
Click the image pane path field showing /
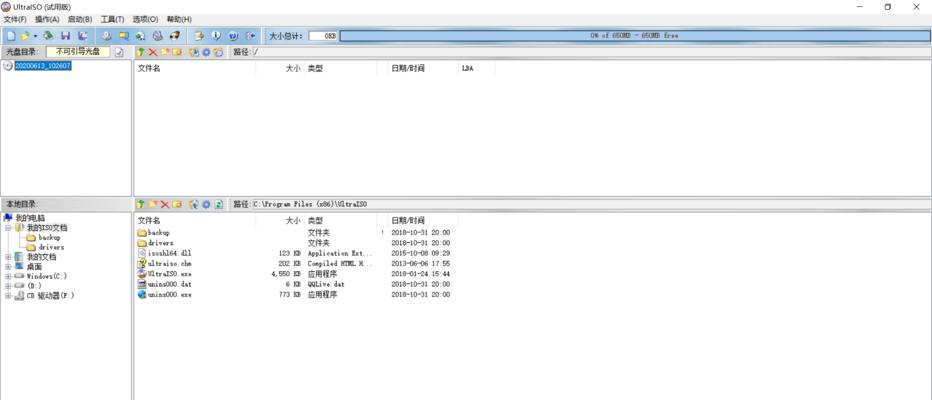tap(591, 52)
